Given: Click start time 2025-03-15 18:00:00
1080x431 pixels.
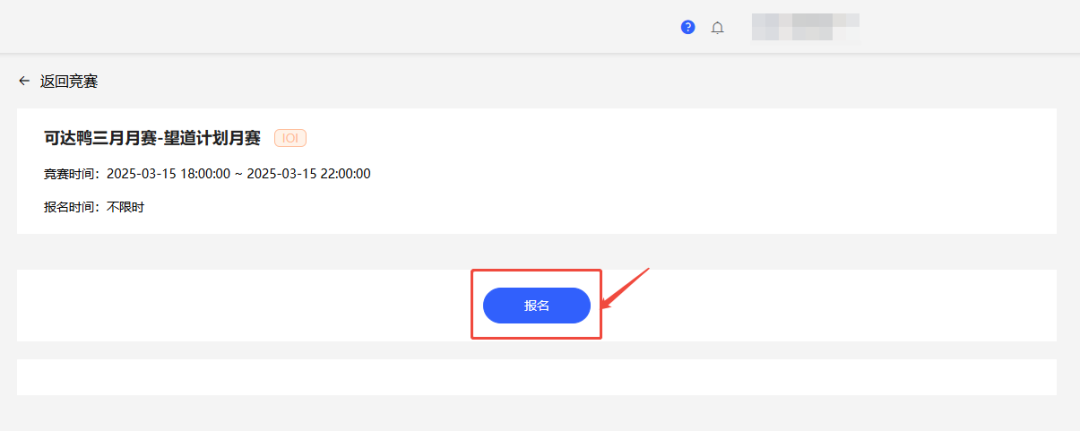Looking at the screenshot, I should point(168,174).
